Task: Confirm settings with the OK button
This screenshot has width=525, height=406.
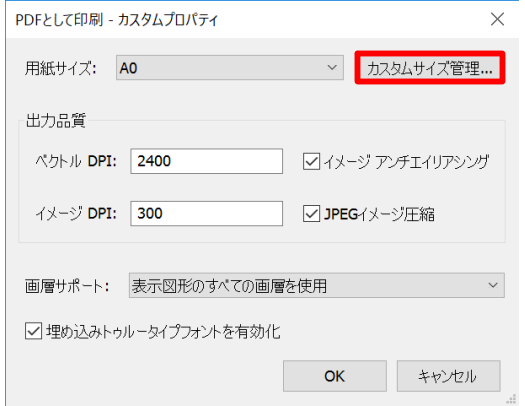Action: 334,376
